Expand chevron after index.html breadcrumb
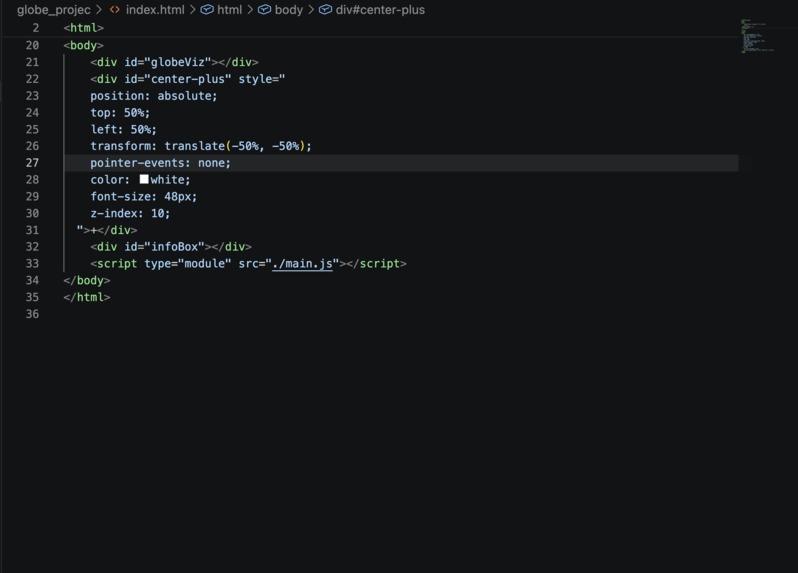798x573 pixels. [x=192, y=10]
